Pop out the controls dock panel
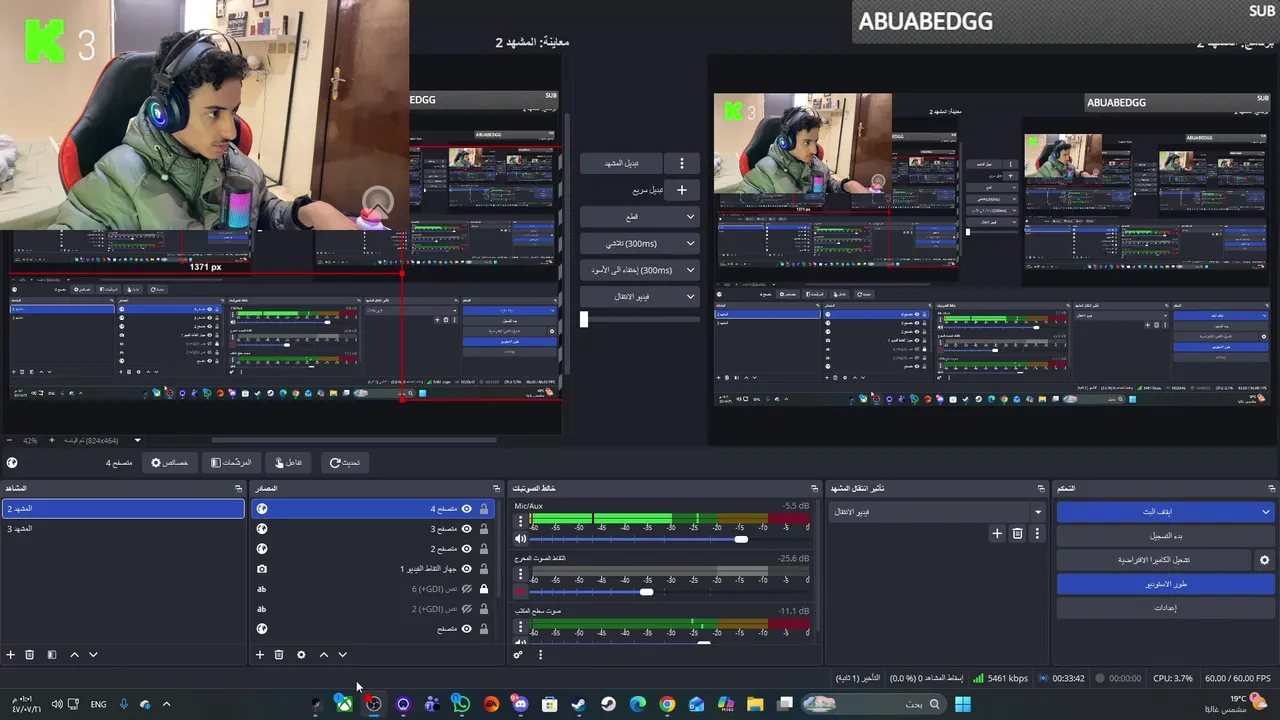Viewport: 1280px width, 720px height. [1270, 489]
